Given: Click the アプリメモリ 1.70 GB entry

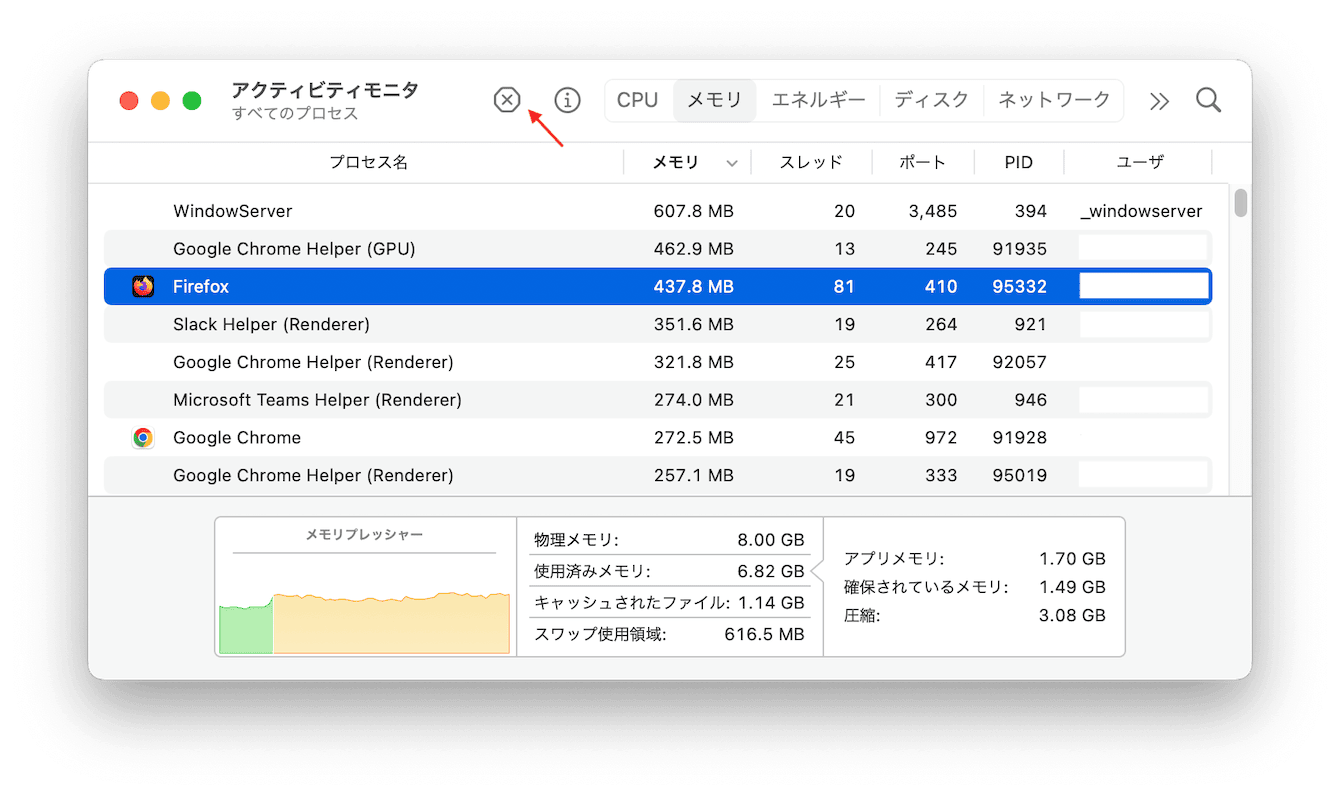Looking at the screenshot, I should [975, 559].
